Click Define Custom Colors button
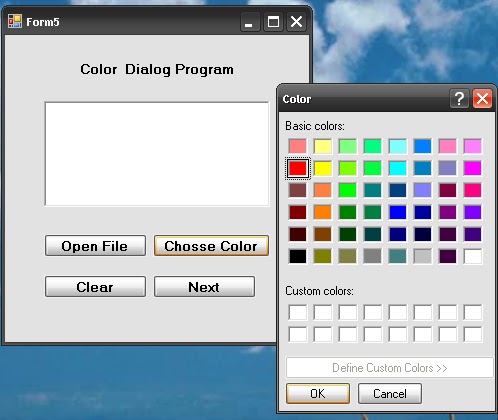The height and width of the screenshot is (420, 498). [390, 368]
